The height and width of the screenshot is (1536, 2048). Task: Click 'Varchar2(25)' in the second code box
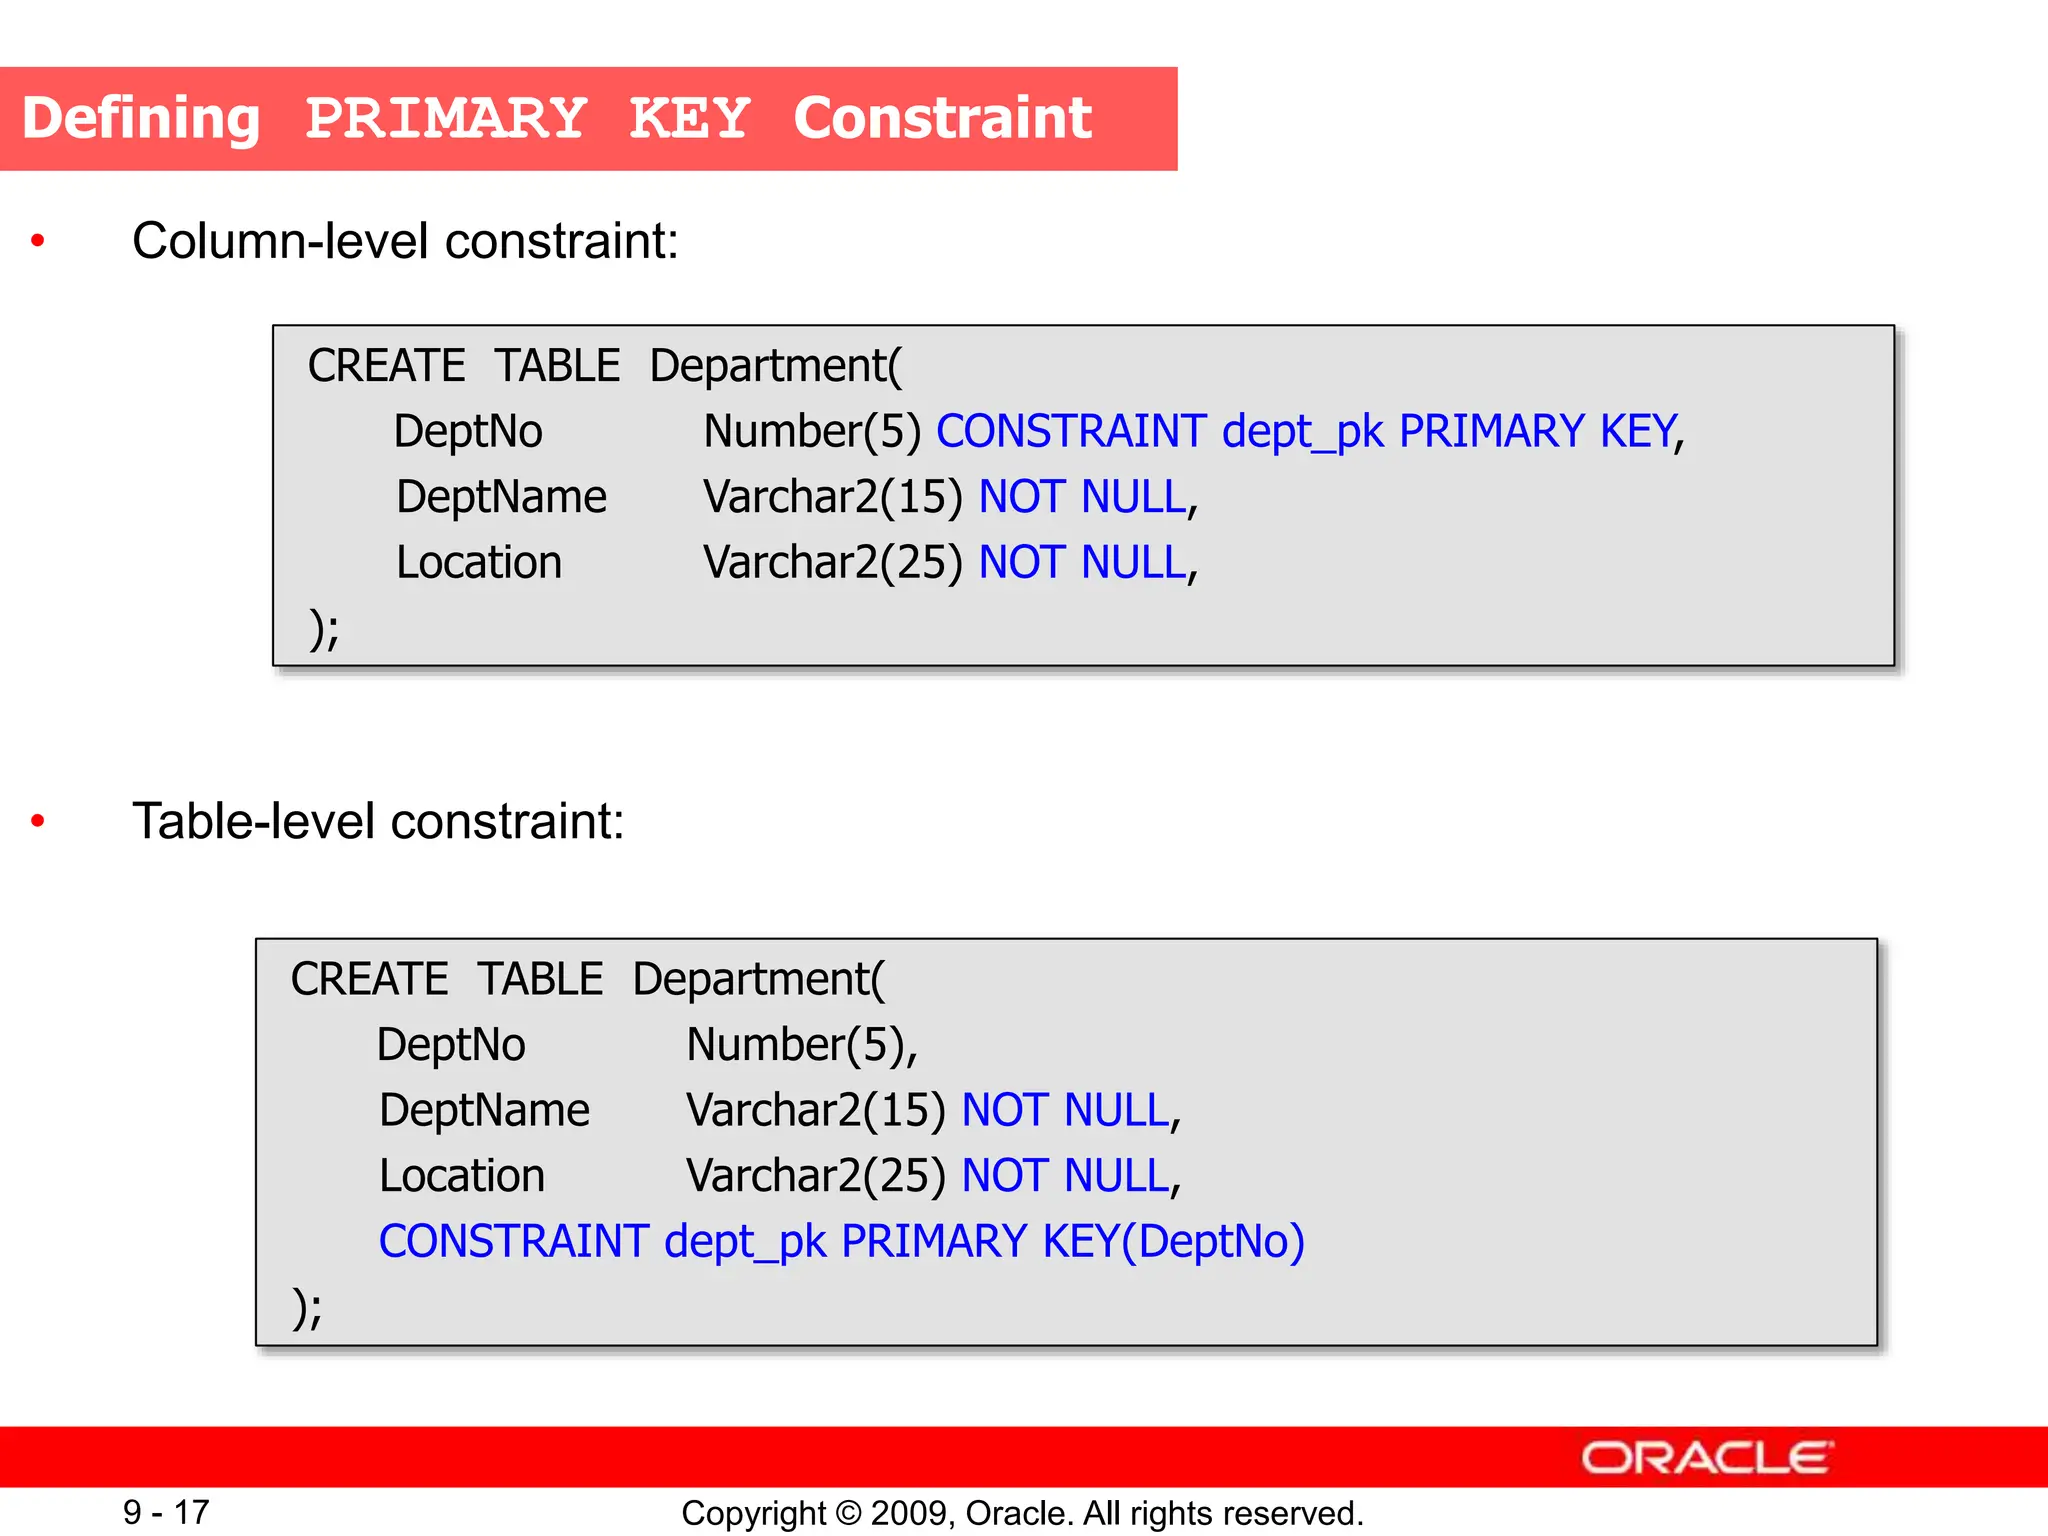816,1176
